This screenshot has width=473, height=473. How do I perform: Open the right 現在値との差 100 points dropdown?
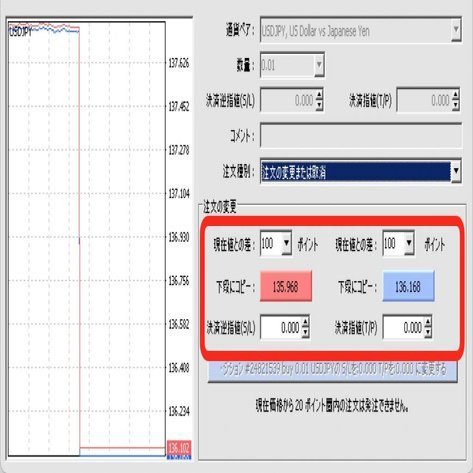(x=409, y=243)
